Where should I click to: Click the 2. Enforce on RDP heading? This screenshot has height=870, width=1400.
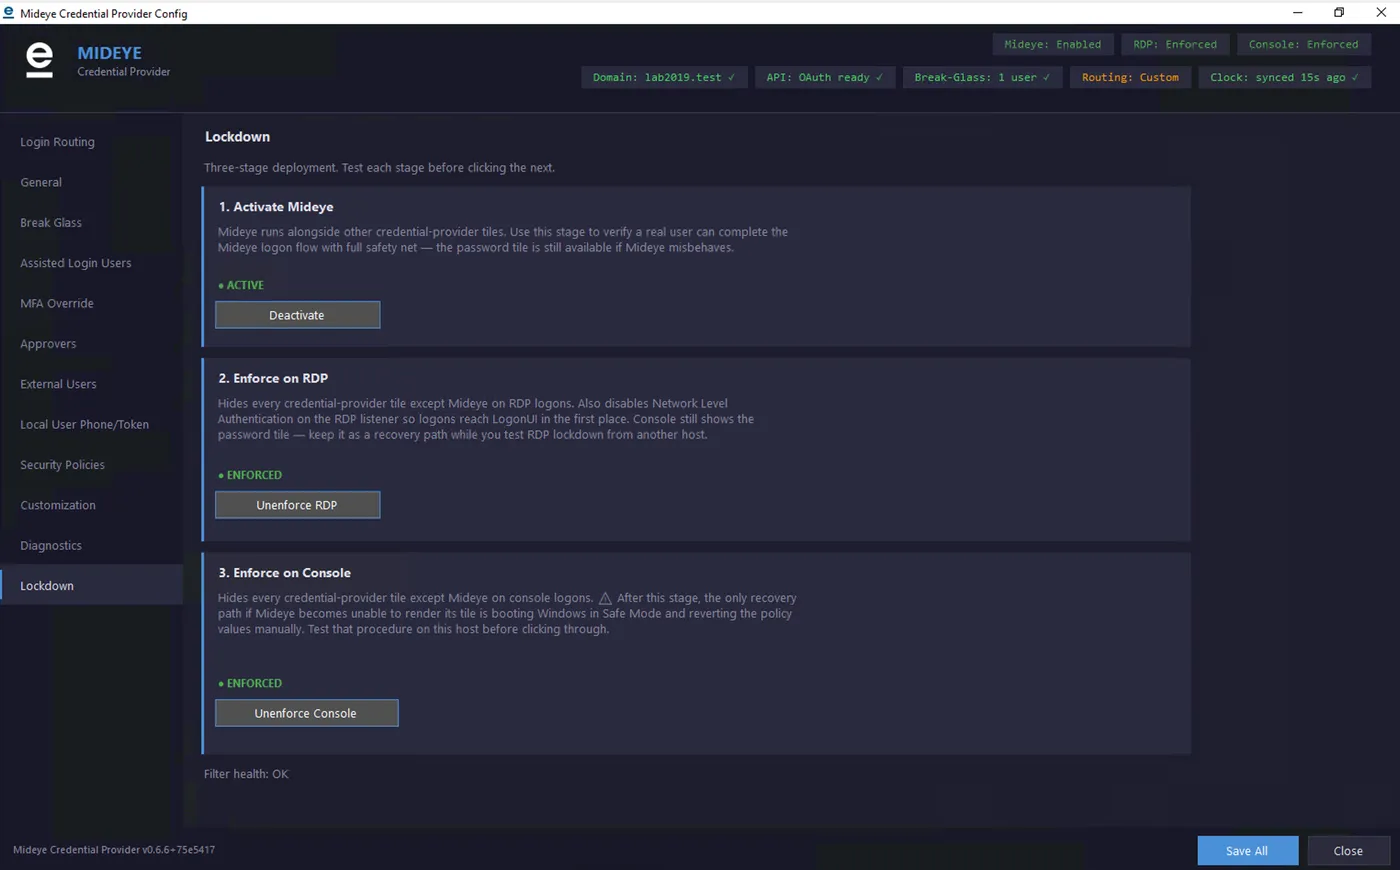click(x=273, y=378)
